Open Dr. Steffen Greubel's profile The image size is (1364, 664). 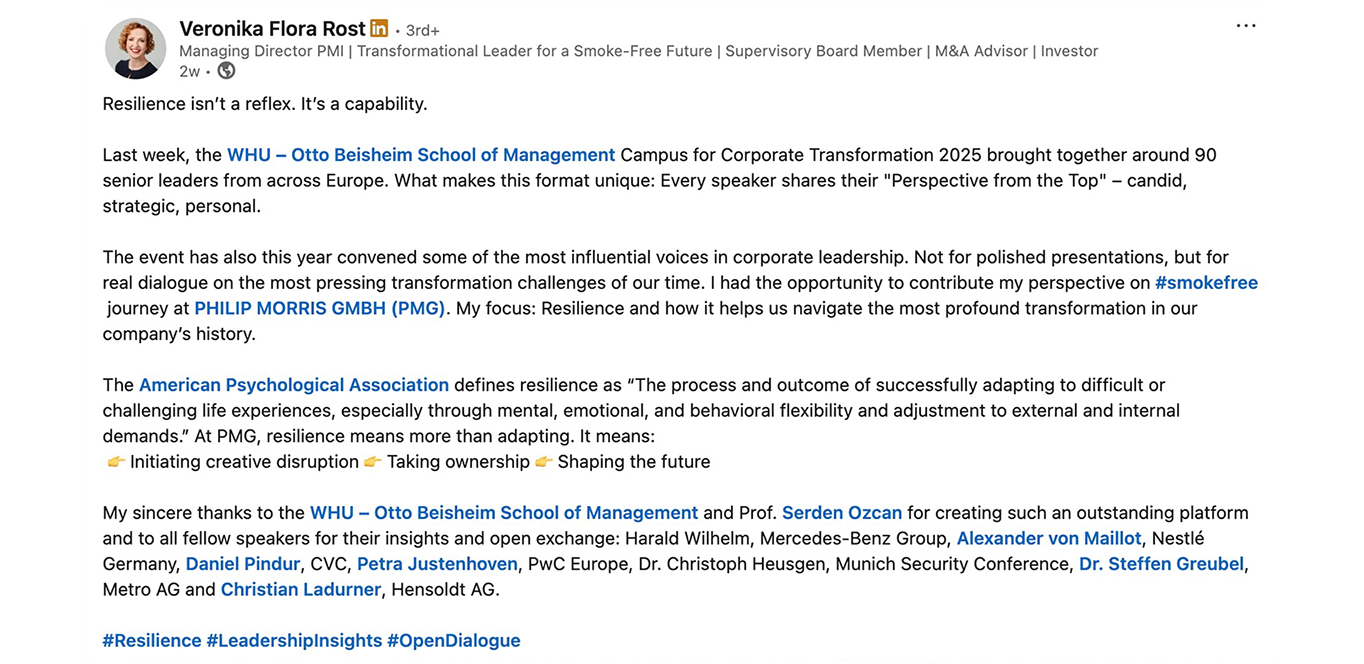tap(1161, 564)
